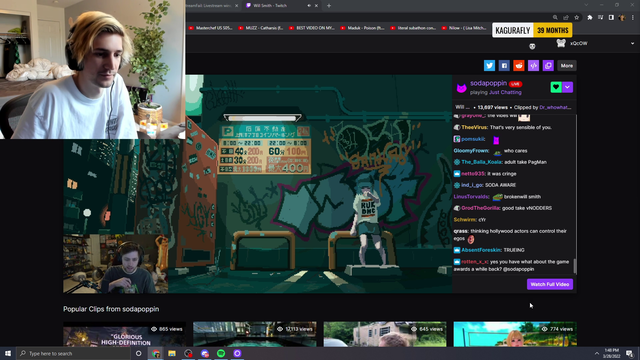The height and width of the screenshot is (360, 640).
Task: Open File Explorer from taskbar
Action: tap(172, 353)
